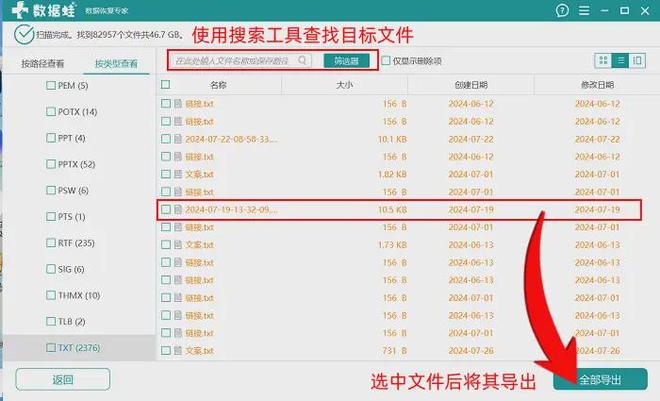Screen dimensions: 660x401
Task: Select the 文案.txt sized 1.73 KB
Action: (x=200, y=245)
